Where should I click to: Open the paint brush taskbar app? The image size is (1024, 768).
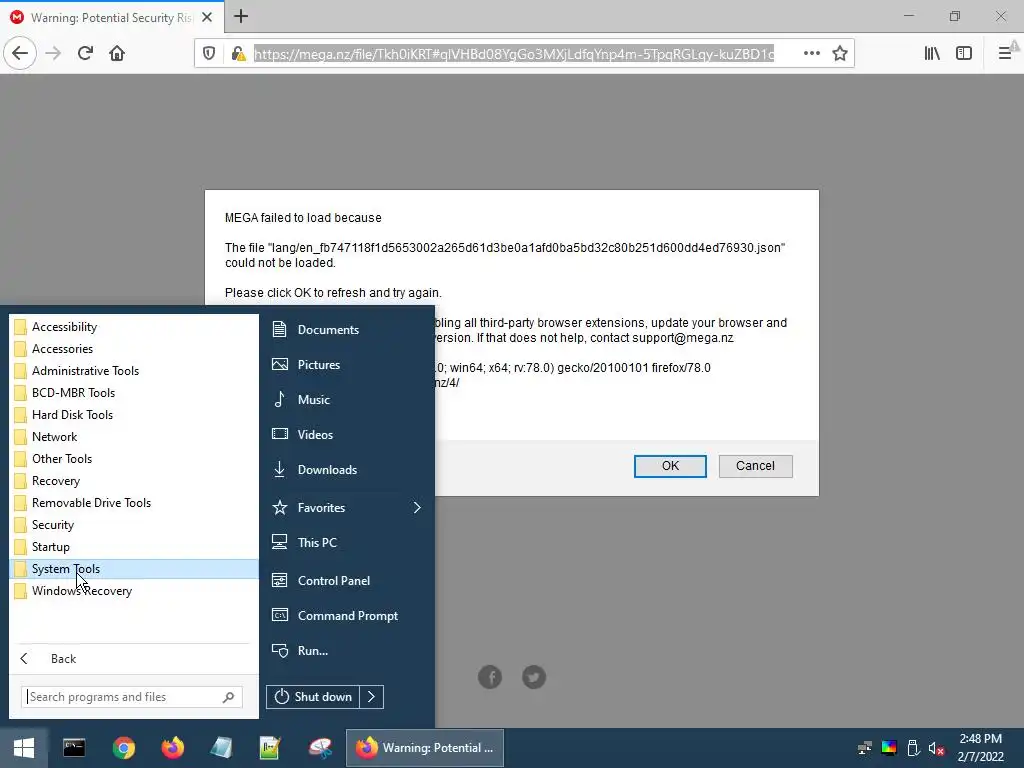320,748
